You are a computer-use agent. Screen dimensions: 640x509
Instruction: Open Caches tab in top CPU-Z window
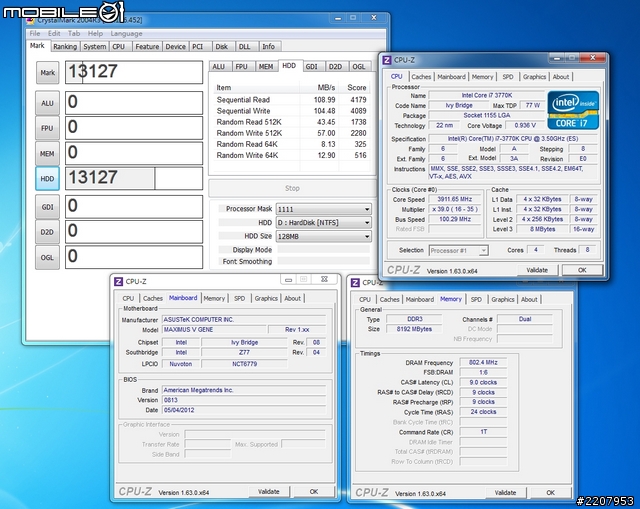(421, 77)
